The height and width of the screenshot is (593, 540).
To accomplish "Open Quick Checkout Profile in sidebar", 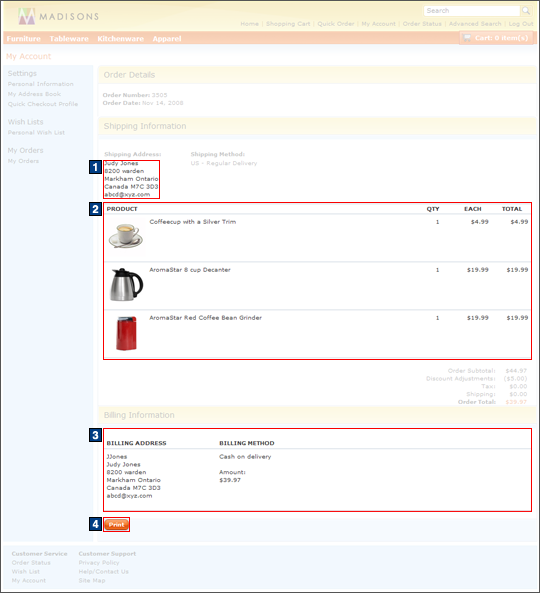I will [x=43, y=104].
